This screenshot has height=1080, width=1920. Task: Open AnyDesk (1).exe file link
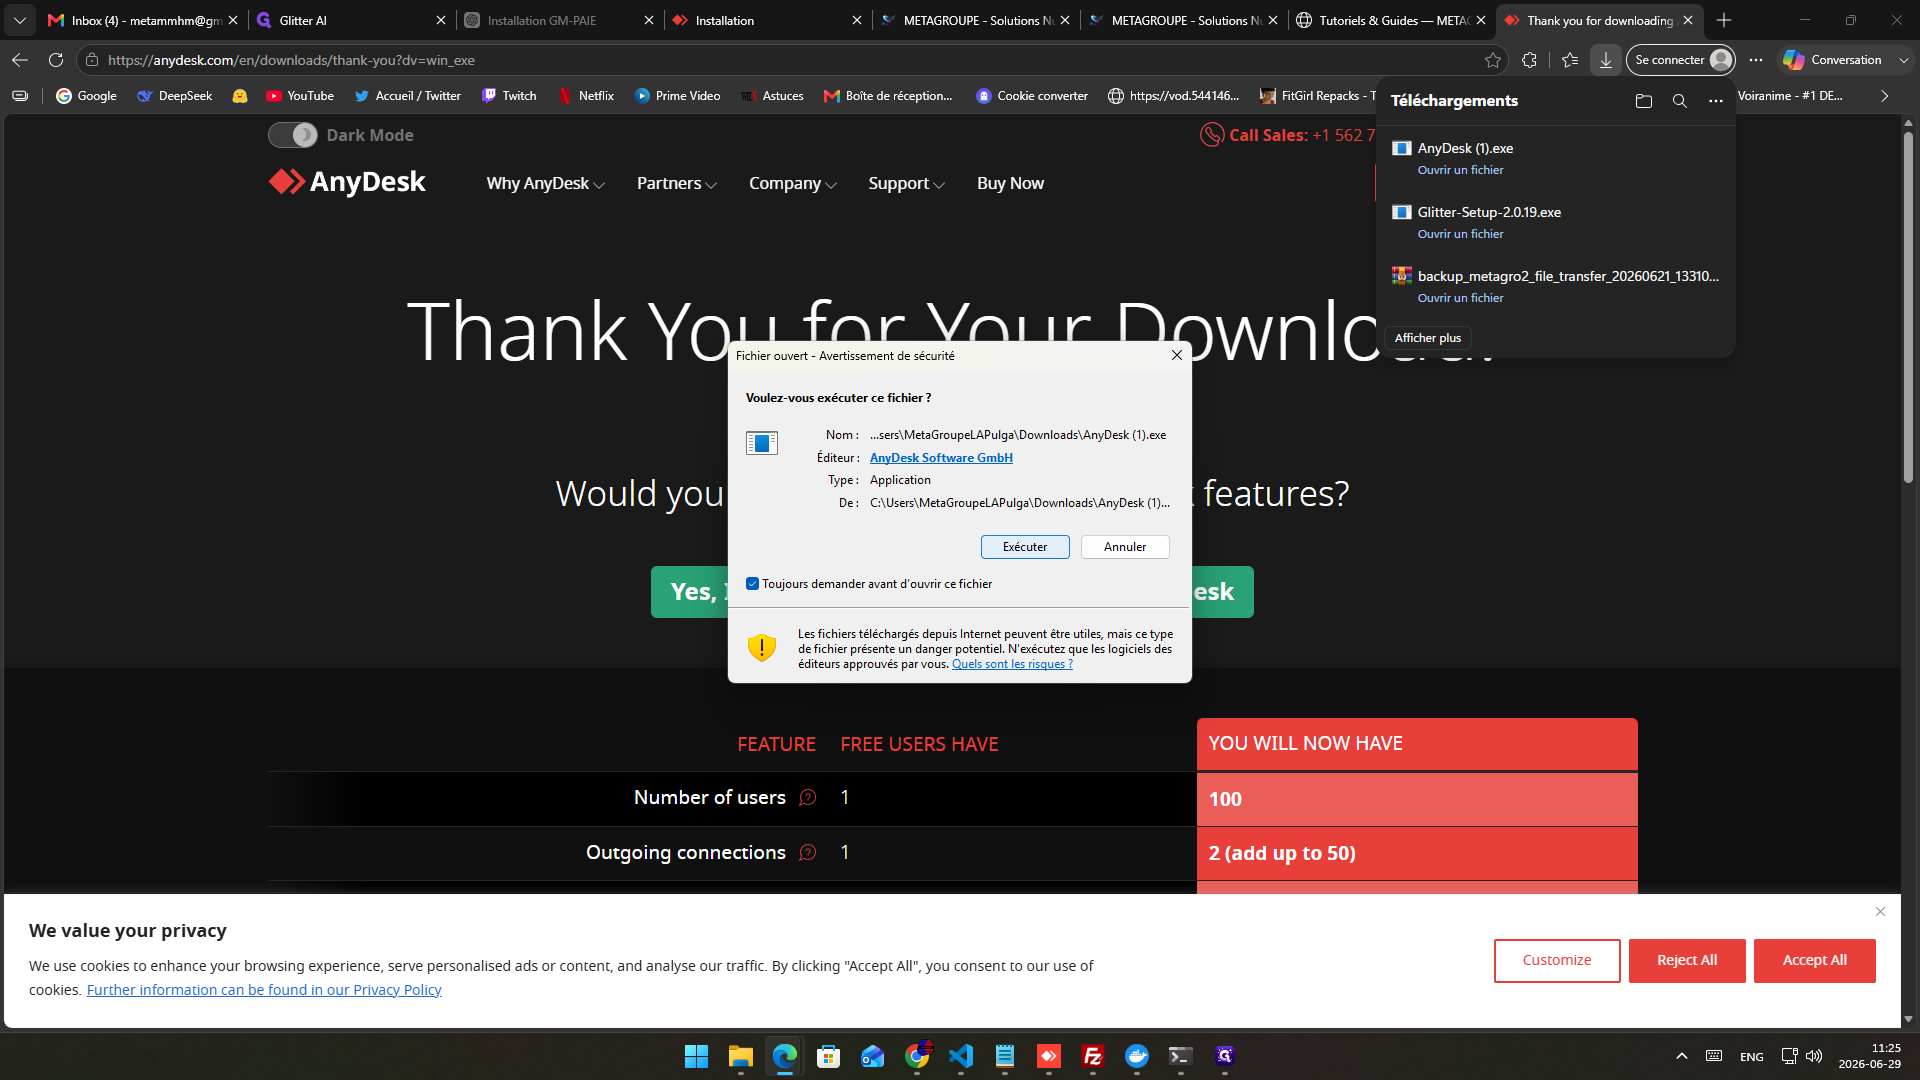[x=1460, y=170]
